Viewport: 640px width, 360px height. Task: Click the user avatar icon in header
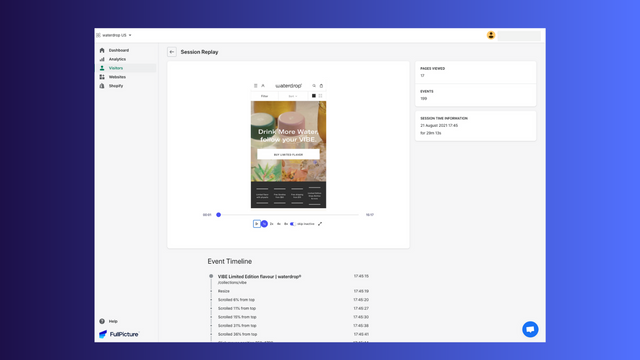(491, 36)
